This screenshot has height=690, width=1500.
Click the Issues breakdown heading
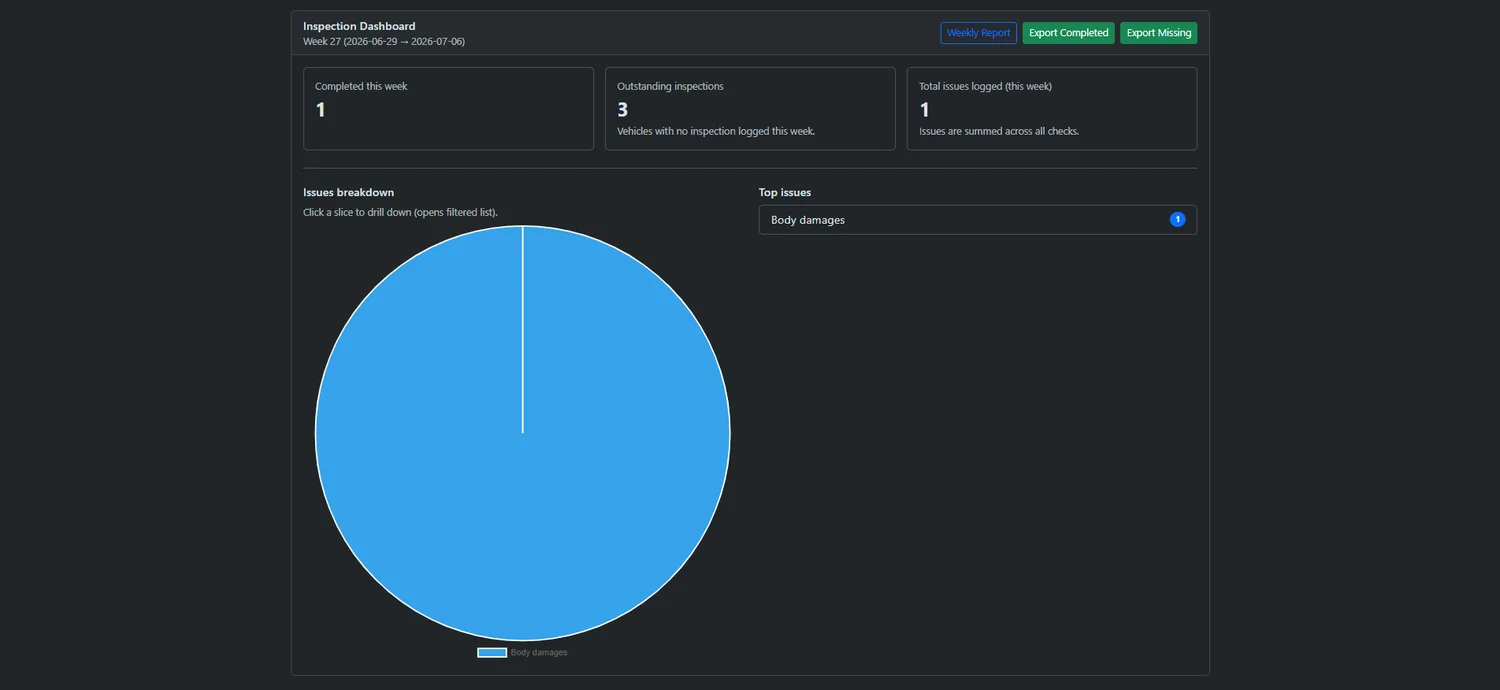(348, 192)
